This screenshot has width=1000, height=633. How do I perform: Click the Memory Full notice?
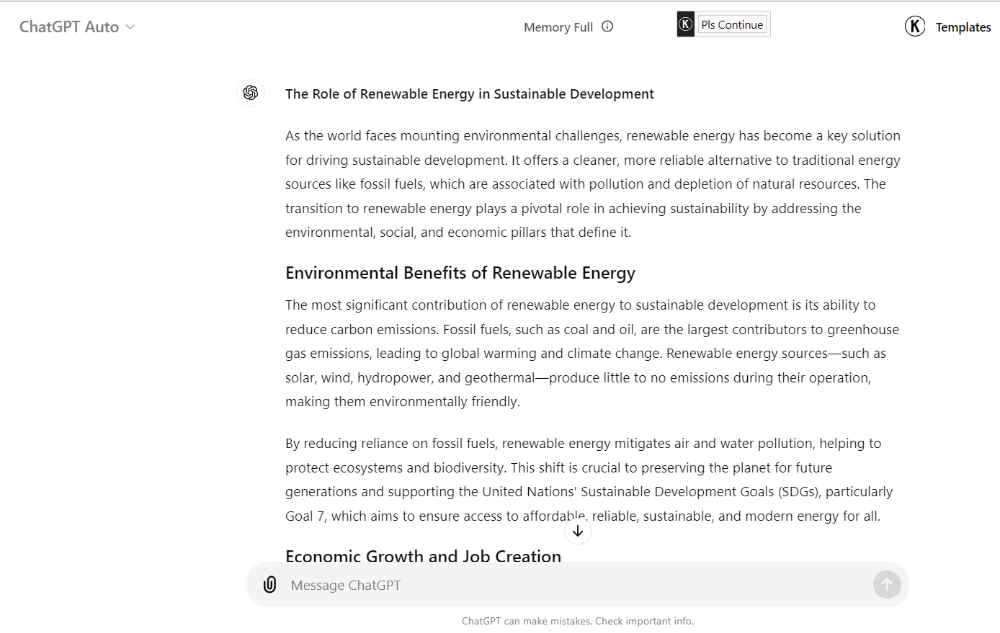point(558,27)
